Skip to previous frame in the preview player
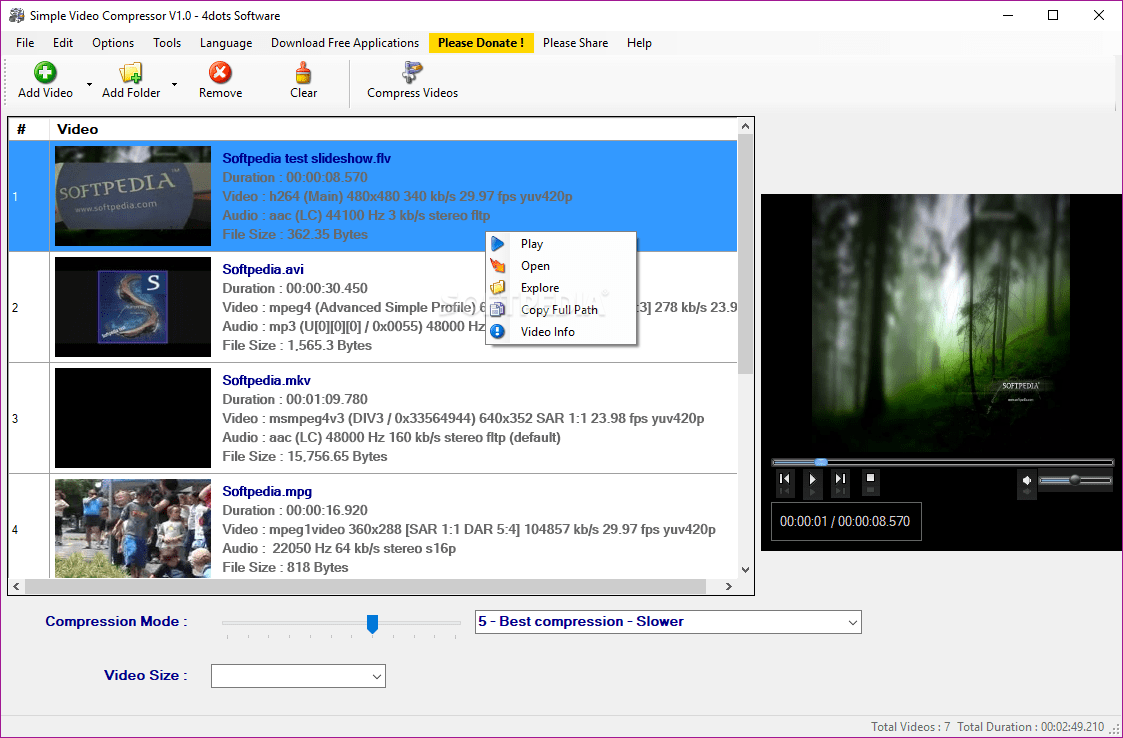The height and width of the screenshot is (738, 1123). tap(785, 478)
